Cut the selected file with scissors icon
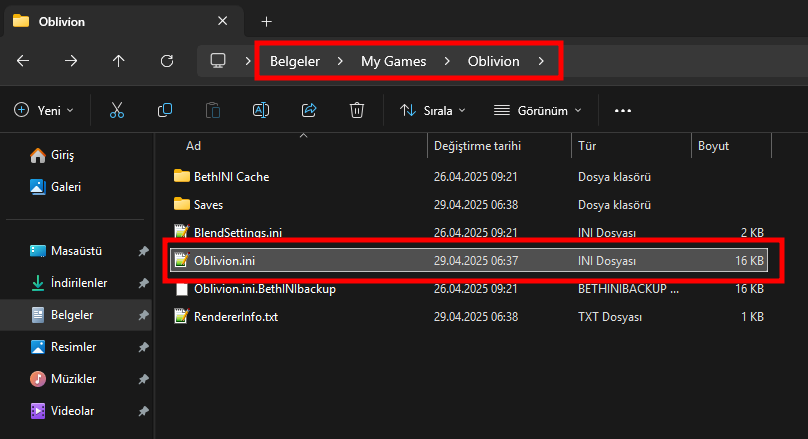Image resolution: width=808 pixels, height=439 pixels. [117, 110]
